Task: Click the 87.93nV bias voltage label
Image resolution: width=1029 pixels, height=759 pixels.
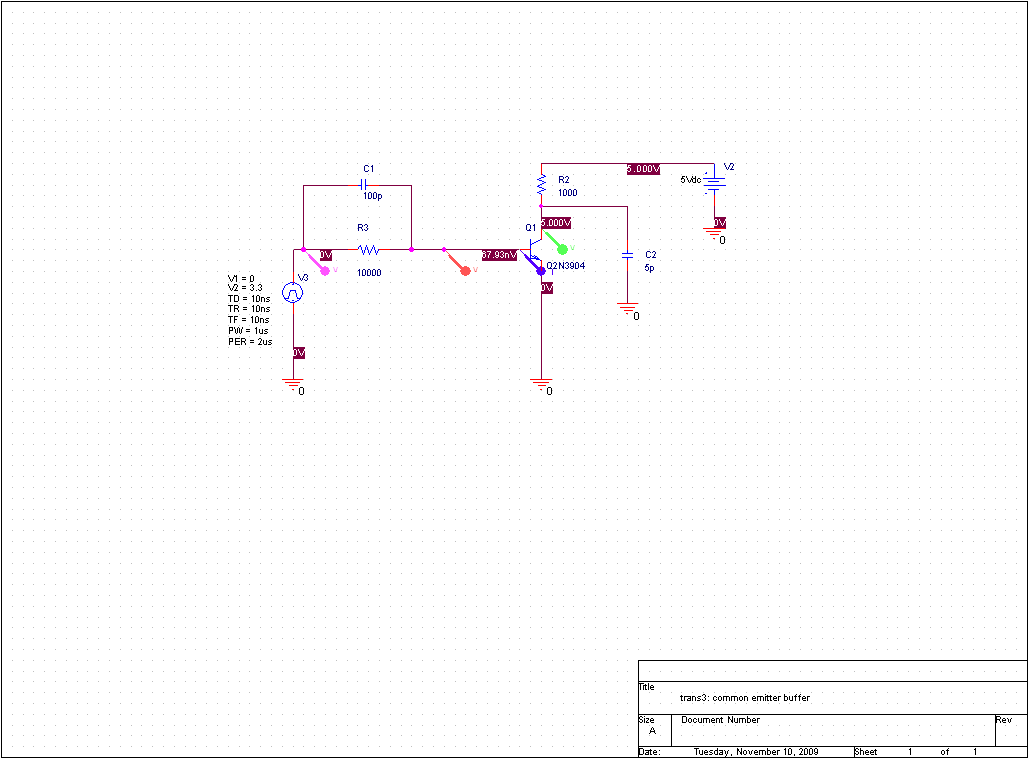Action: [x=499, y=255]
